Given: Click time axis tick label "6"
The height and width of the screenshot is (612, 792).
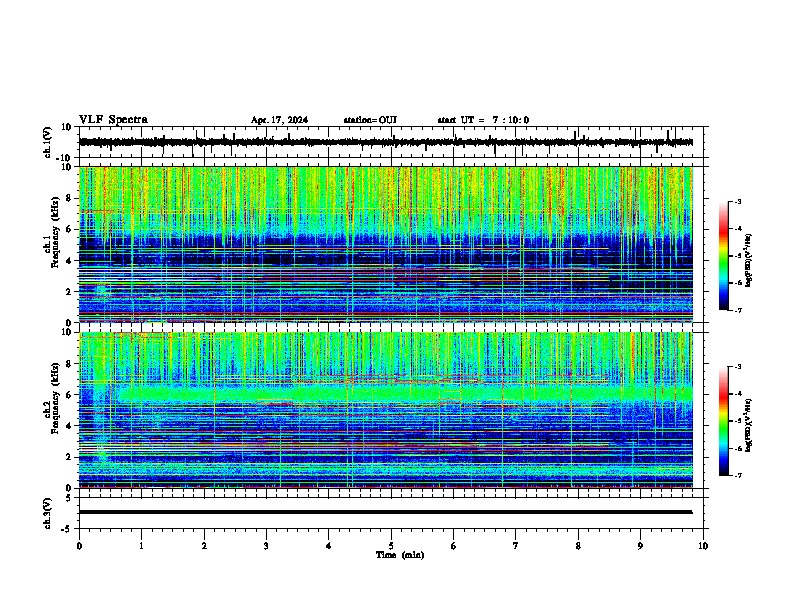Looking at the screenshot, I should (454, 546).
